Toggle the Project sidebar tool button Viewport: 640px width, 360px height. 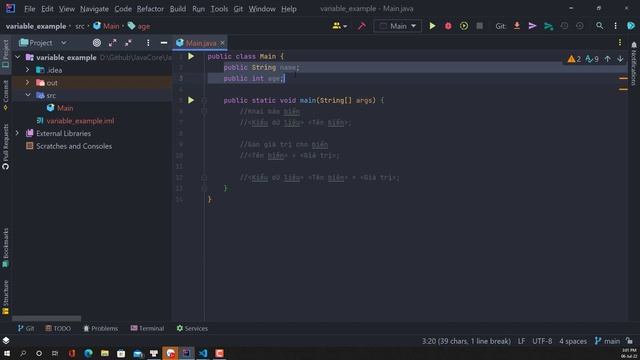[x=5, y=54]
